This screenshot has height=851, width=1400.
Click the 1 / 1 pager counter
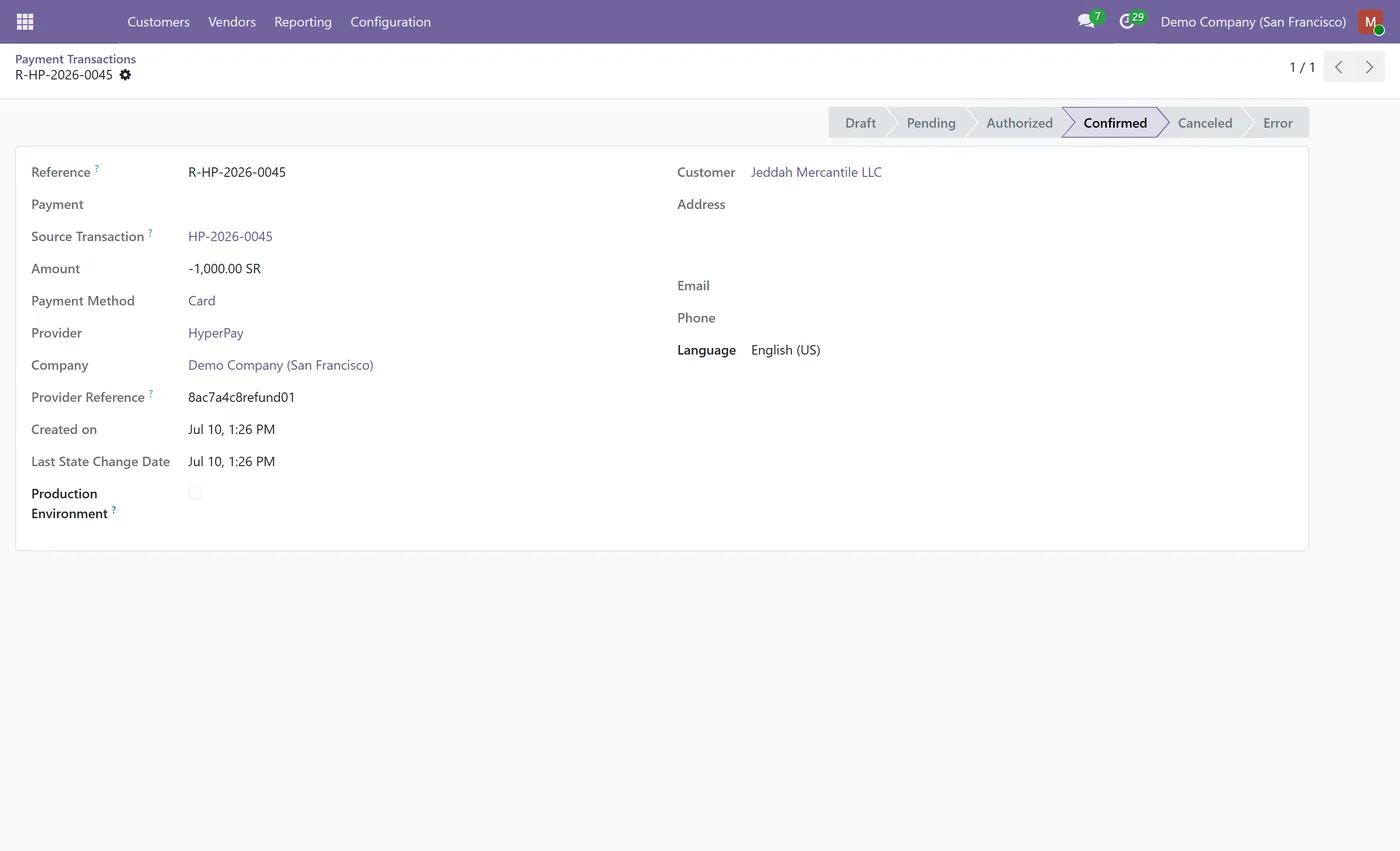[1302, 67]
